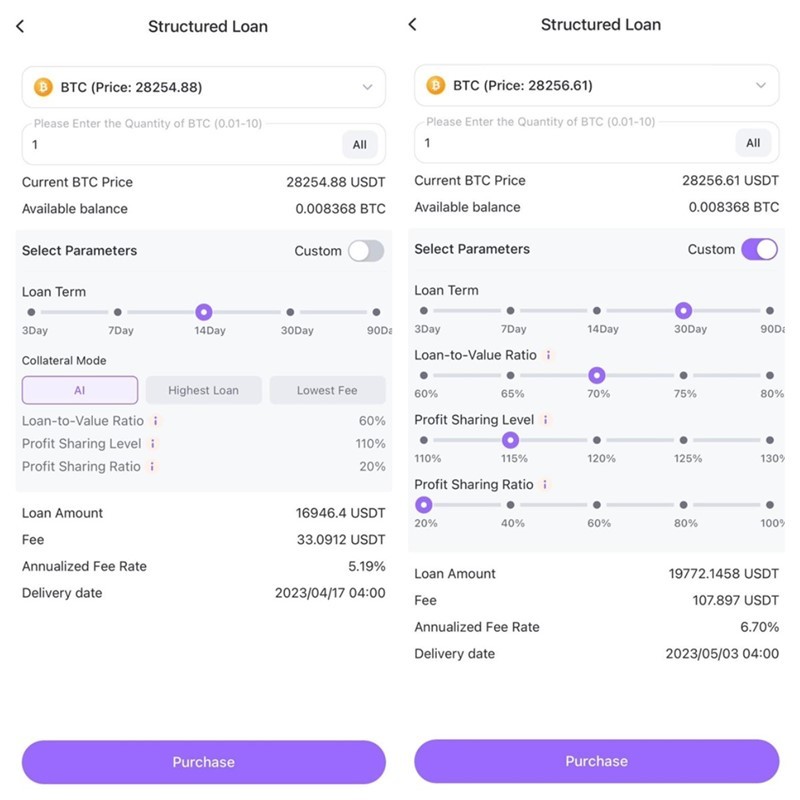Viewport: 800px width, 800px height.
Task: Click the left BTC coin selector chevron
Action: (367, 87)
